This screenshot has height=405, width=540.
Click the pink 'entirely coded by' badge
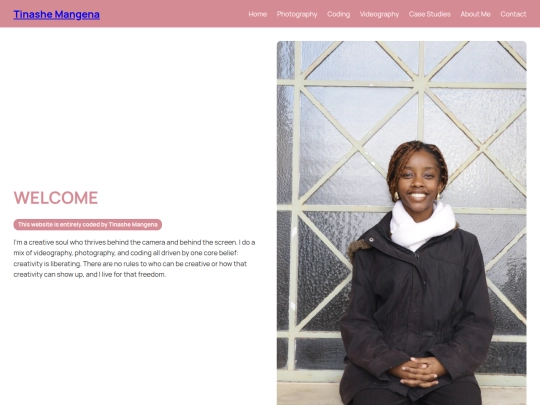(x=87, y=225)
